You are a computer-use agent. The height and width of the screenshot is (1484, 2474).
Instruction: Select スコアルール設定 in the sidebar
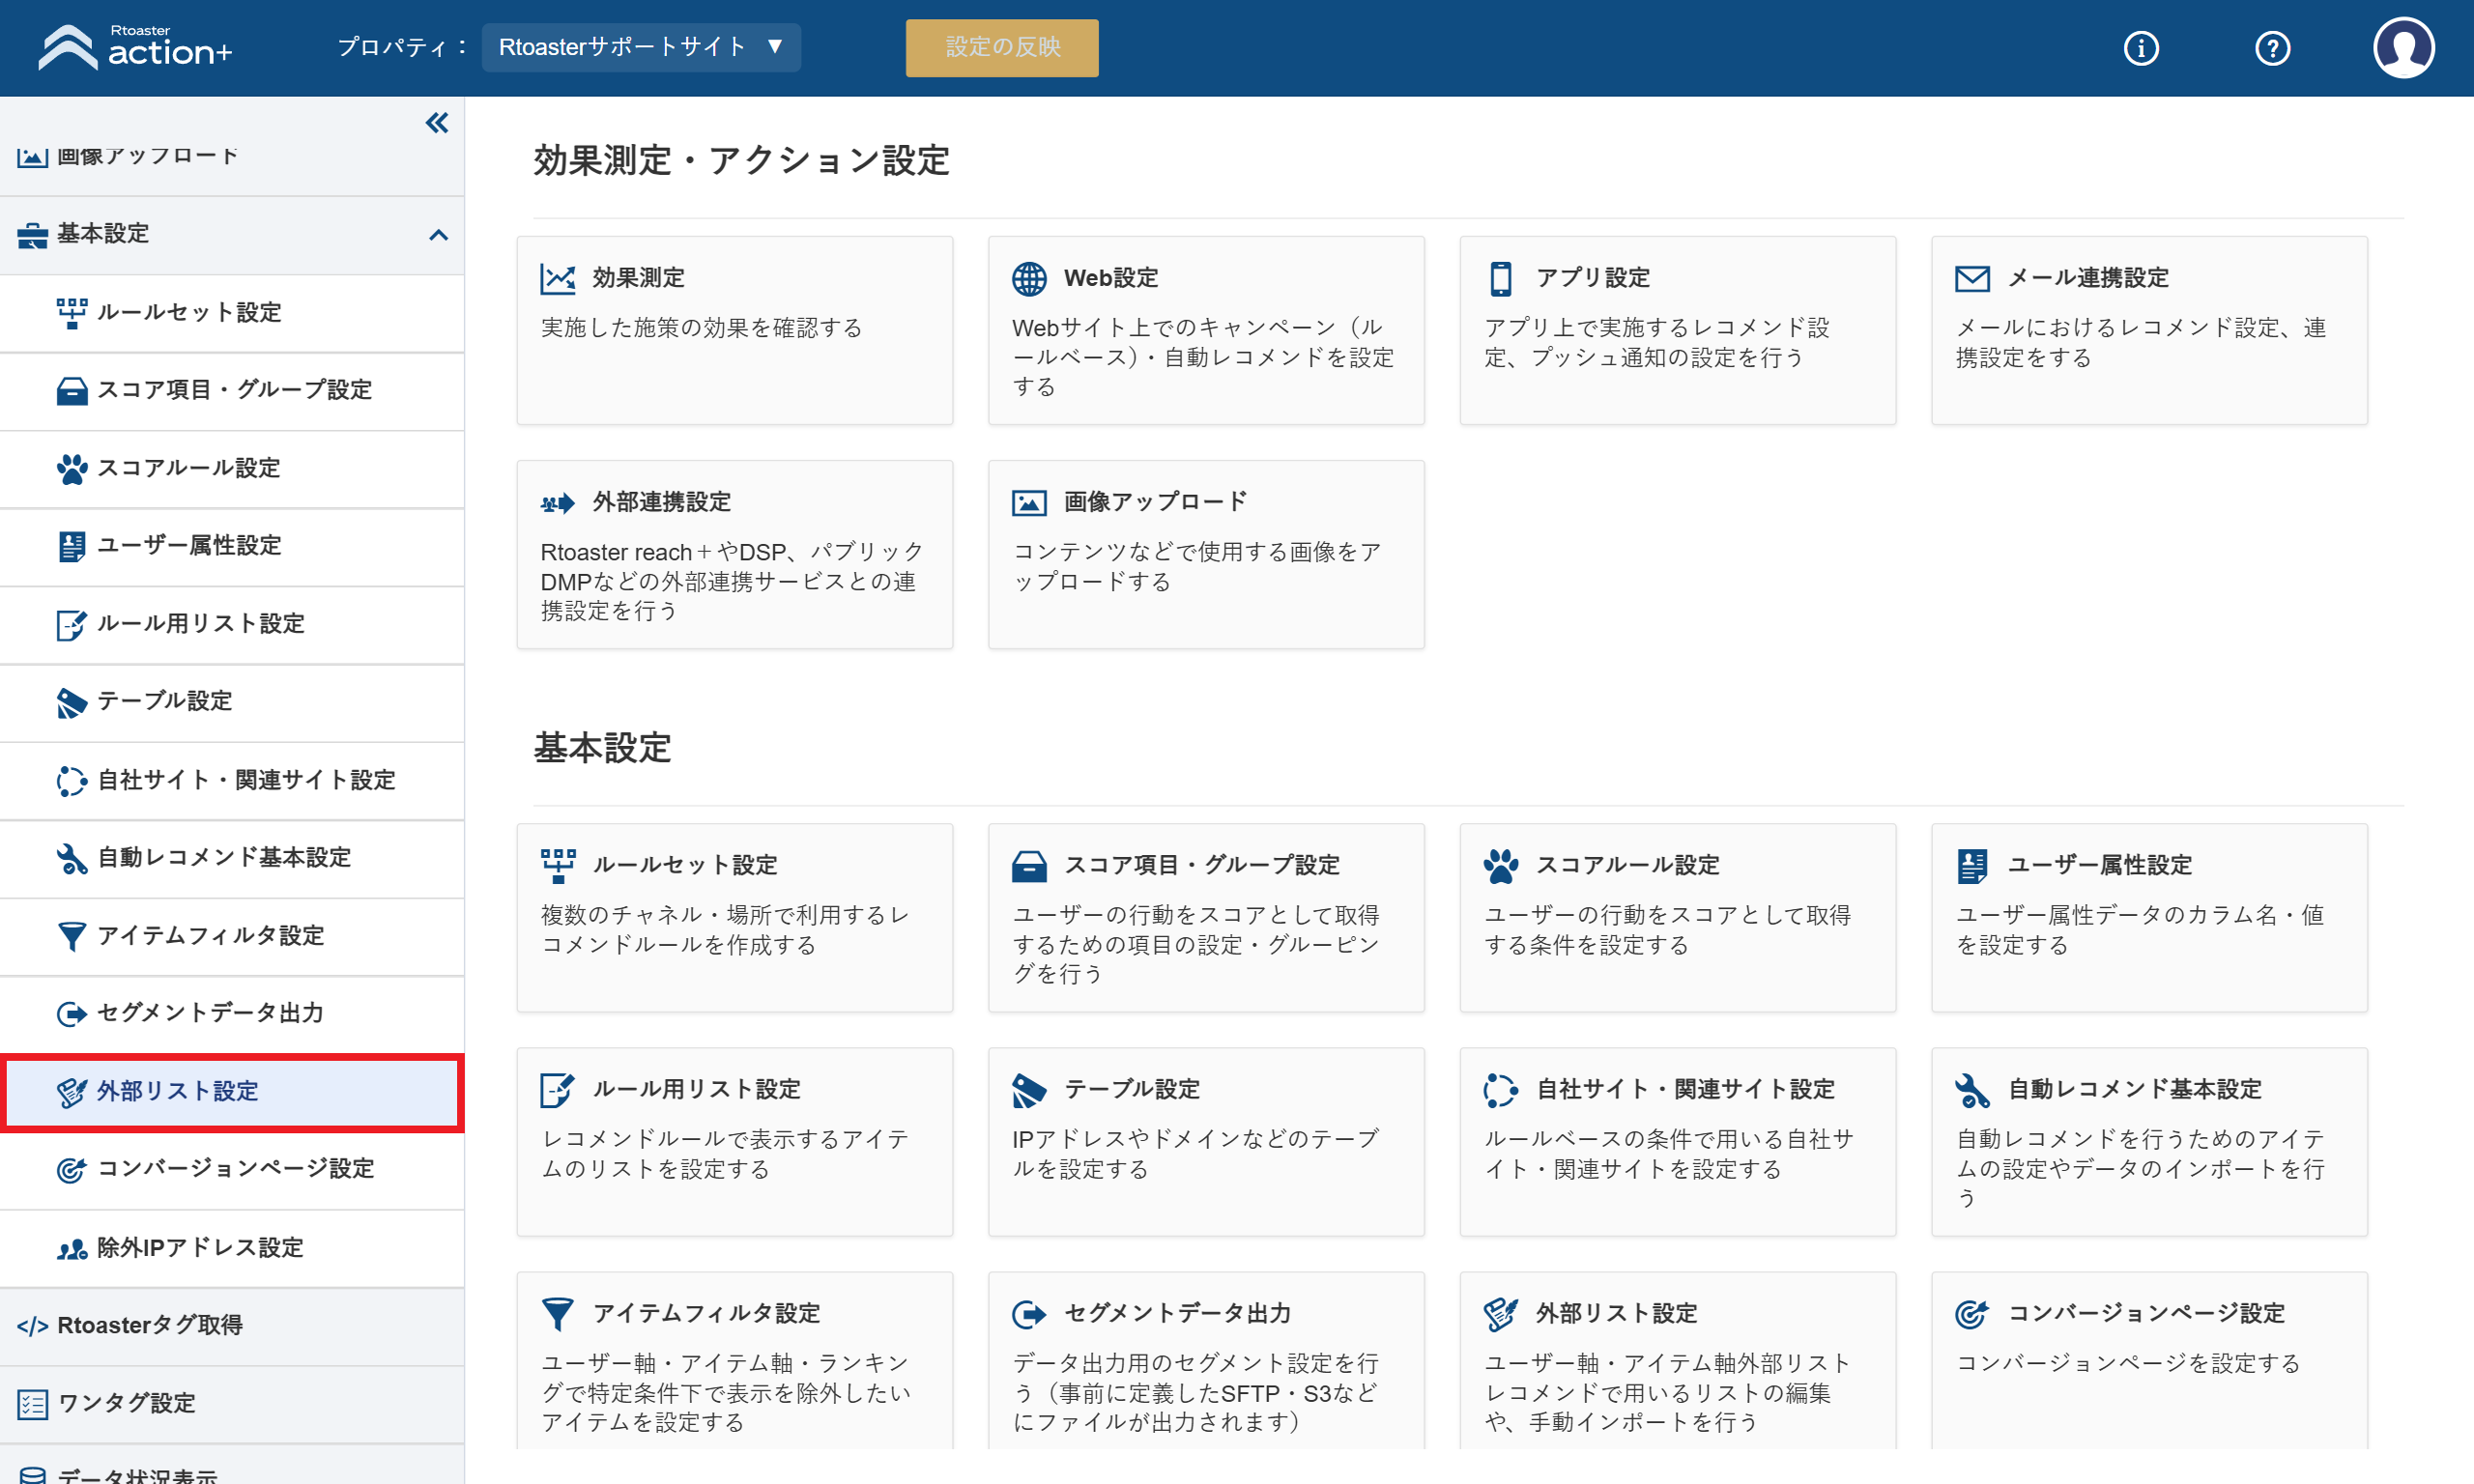(x=232, y=468)
